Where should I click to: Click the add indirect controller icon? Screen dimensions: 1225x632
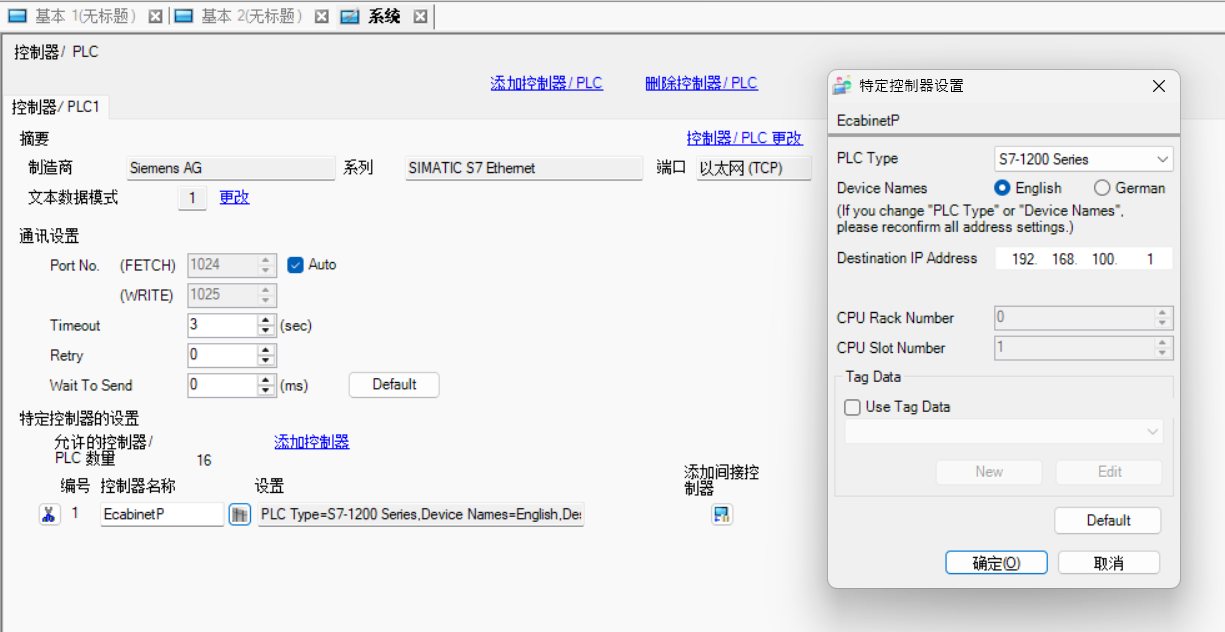[x=722, y=515]
